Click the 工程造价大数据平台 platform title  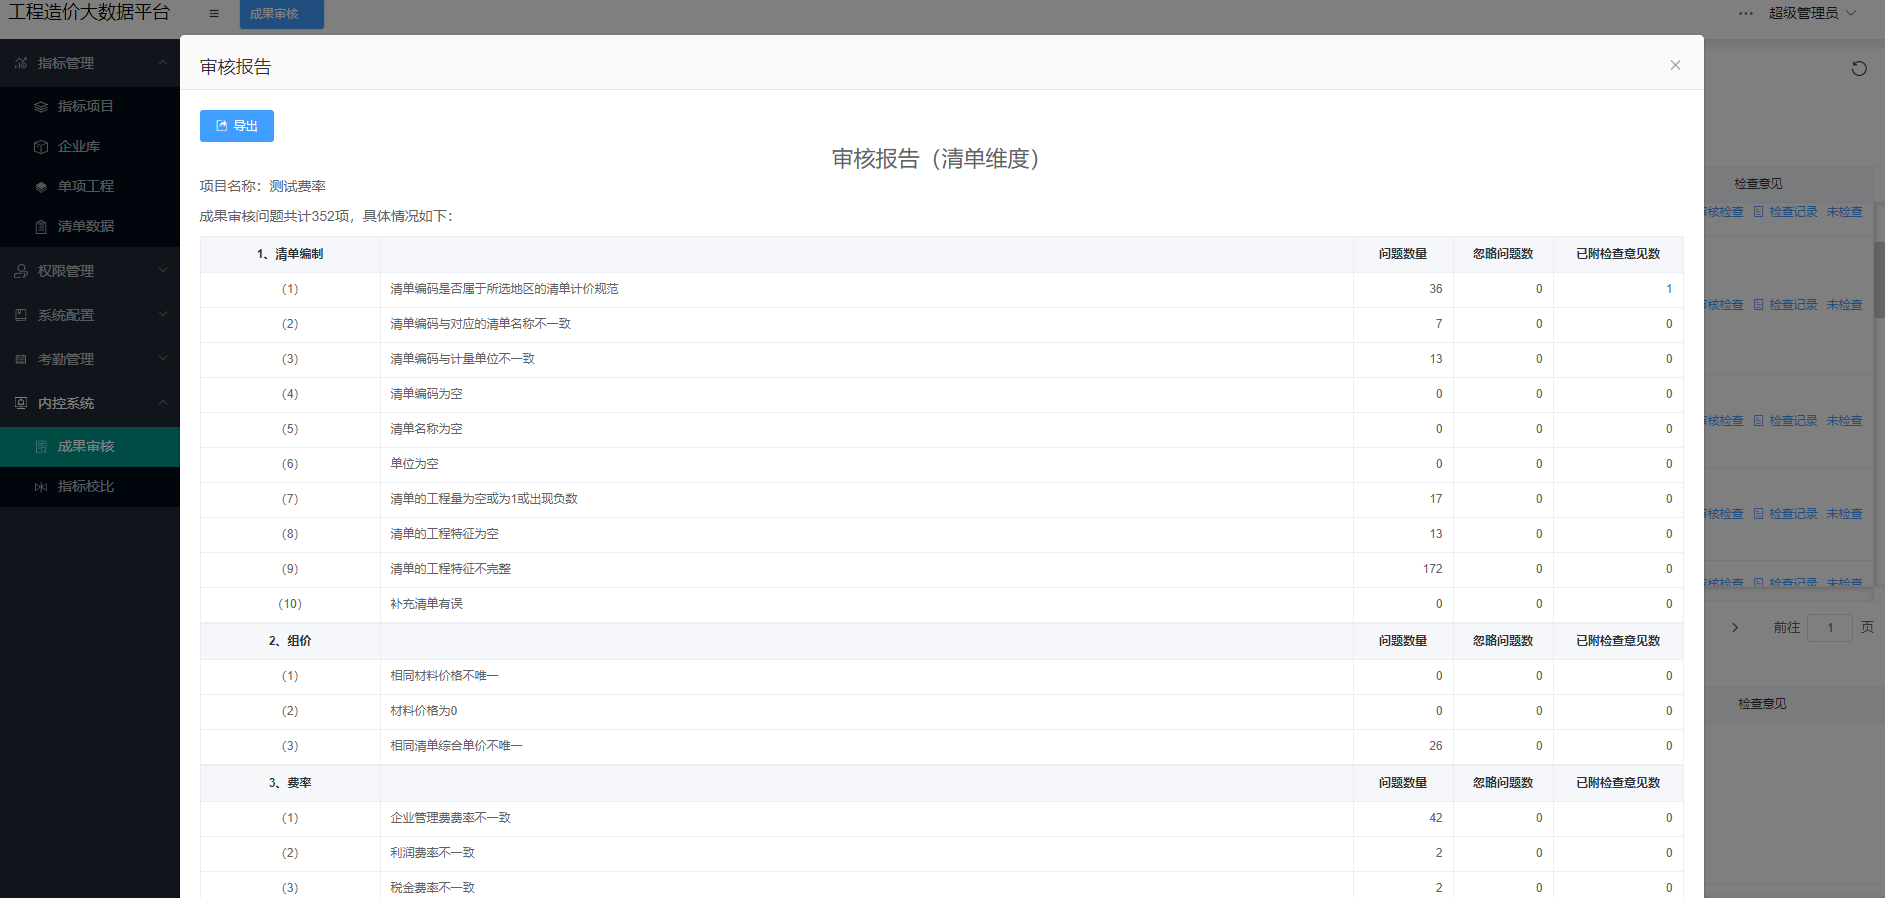(89, 12)
